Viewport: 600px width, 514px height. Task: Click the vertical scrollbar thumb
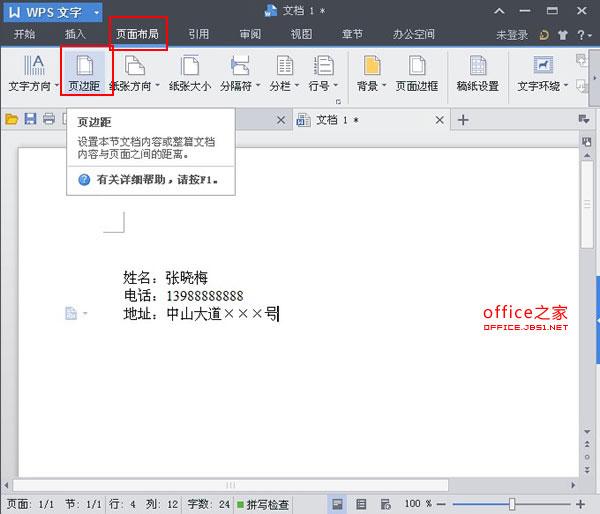click(x=587, y=204)
